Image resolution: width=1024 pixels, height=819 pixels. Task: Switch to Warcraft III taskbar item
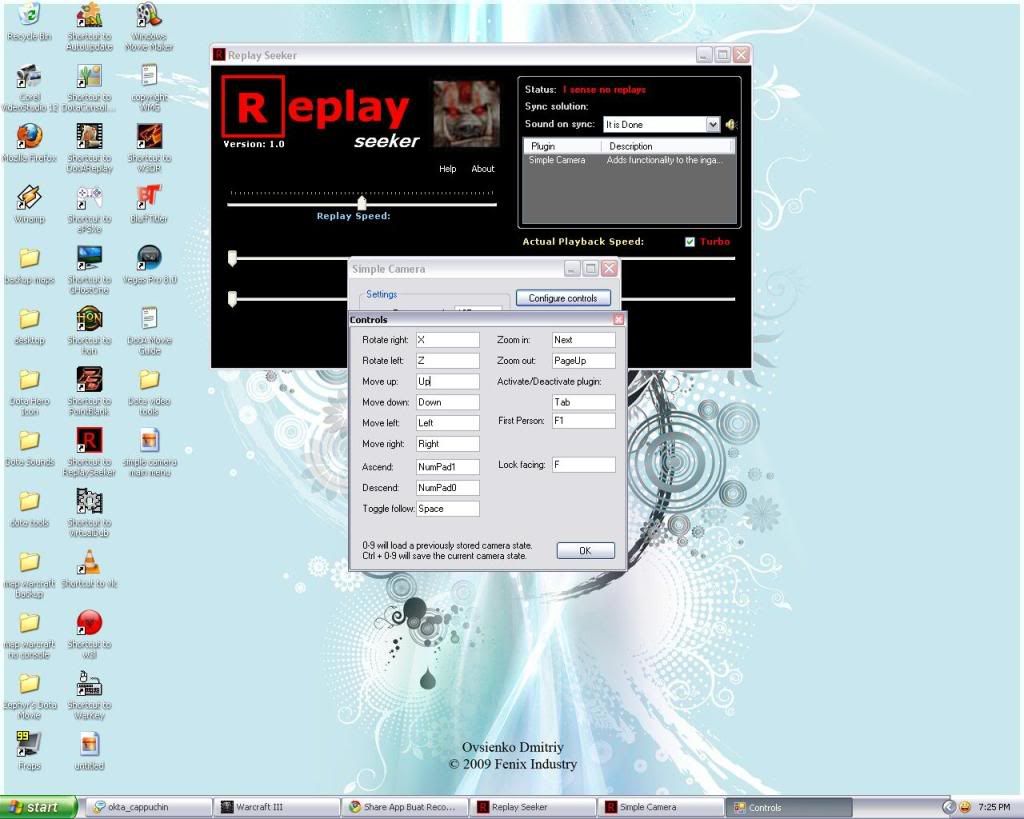coord(277,807)
